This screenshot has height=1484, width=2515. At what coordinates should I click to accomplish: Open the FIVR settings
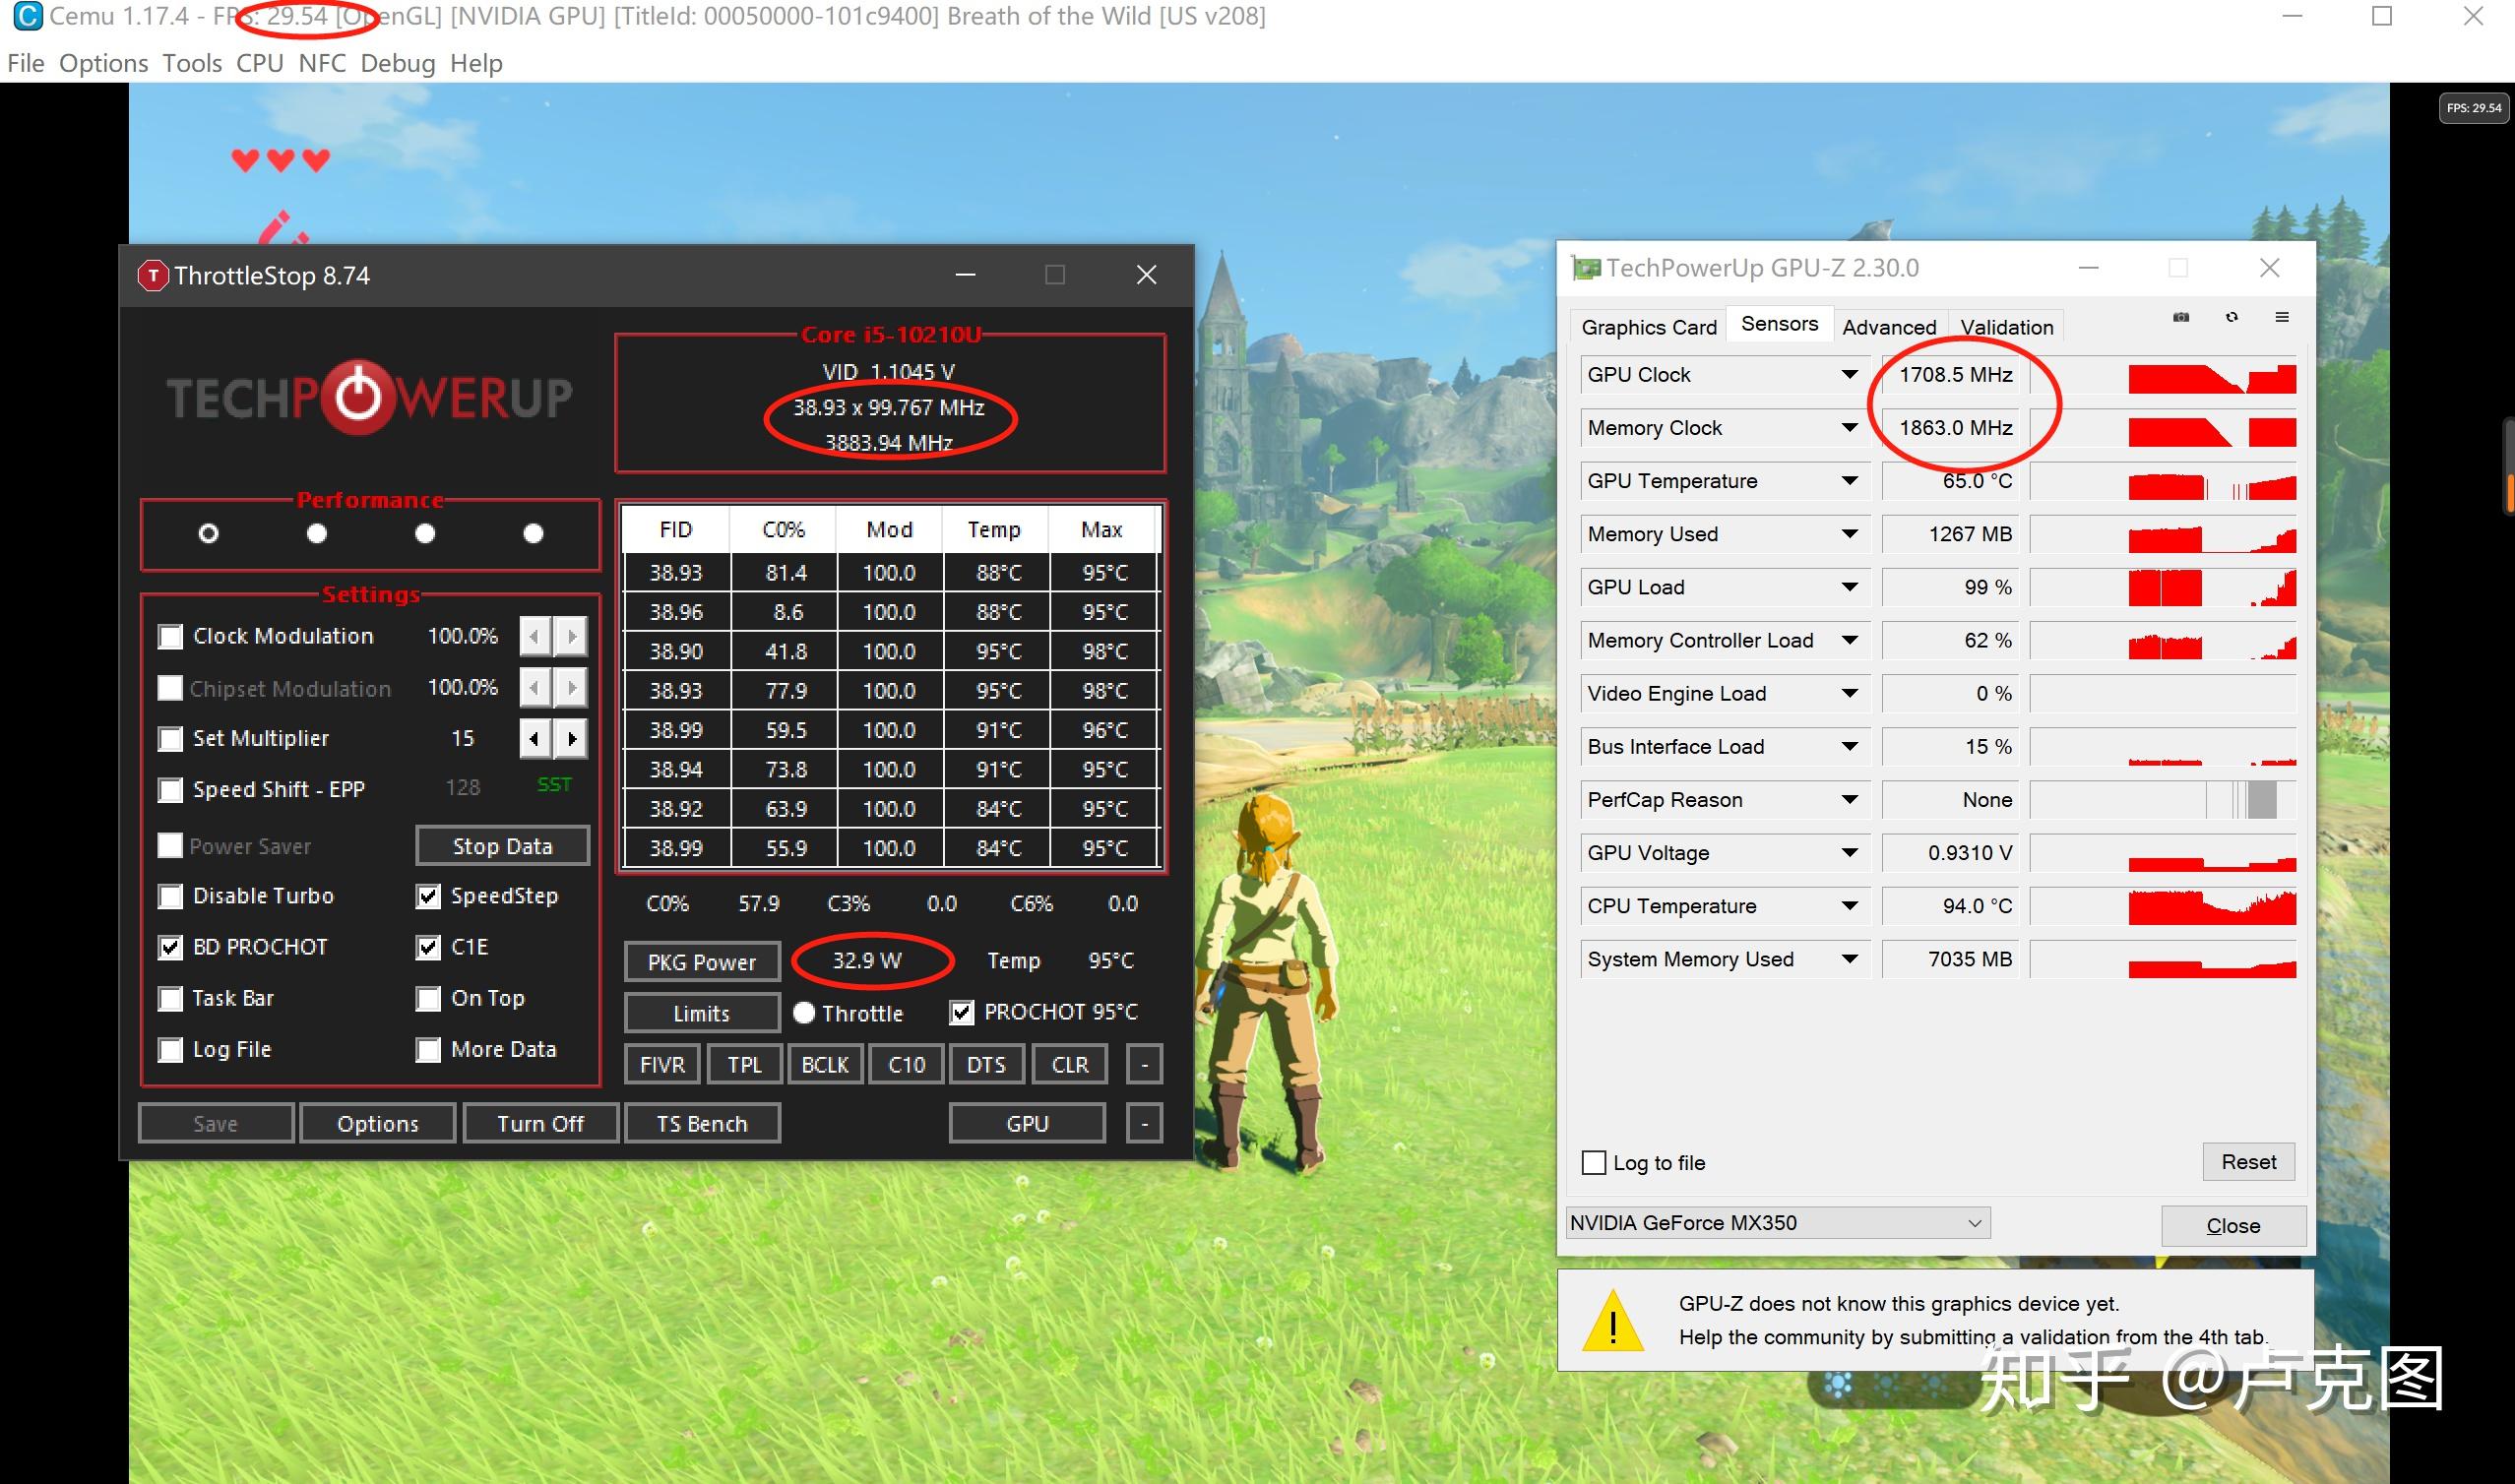(662, 1064)
